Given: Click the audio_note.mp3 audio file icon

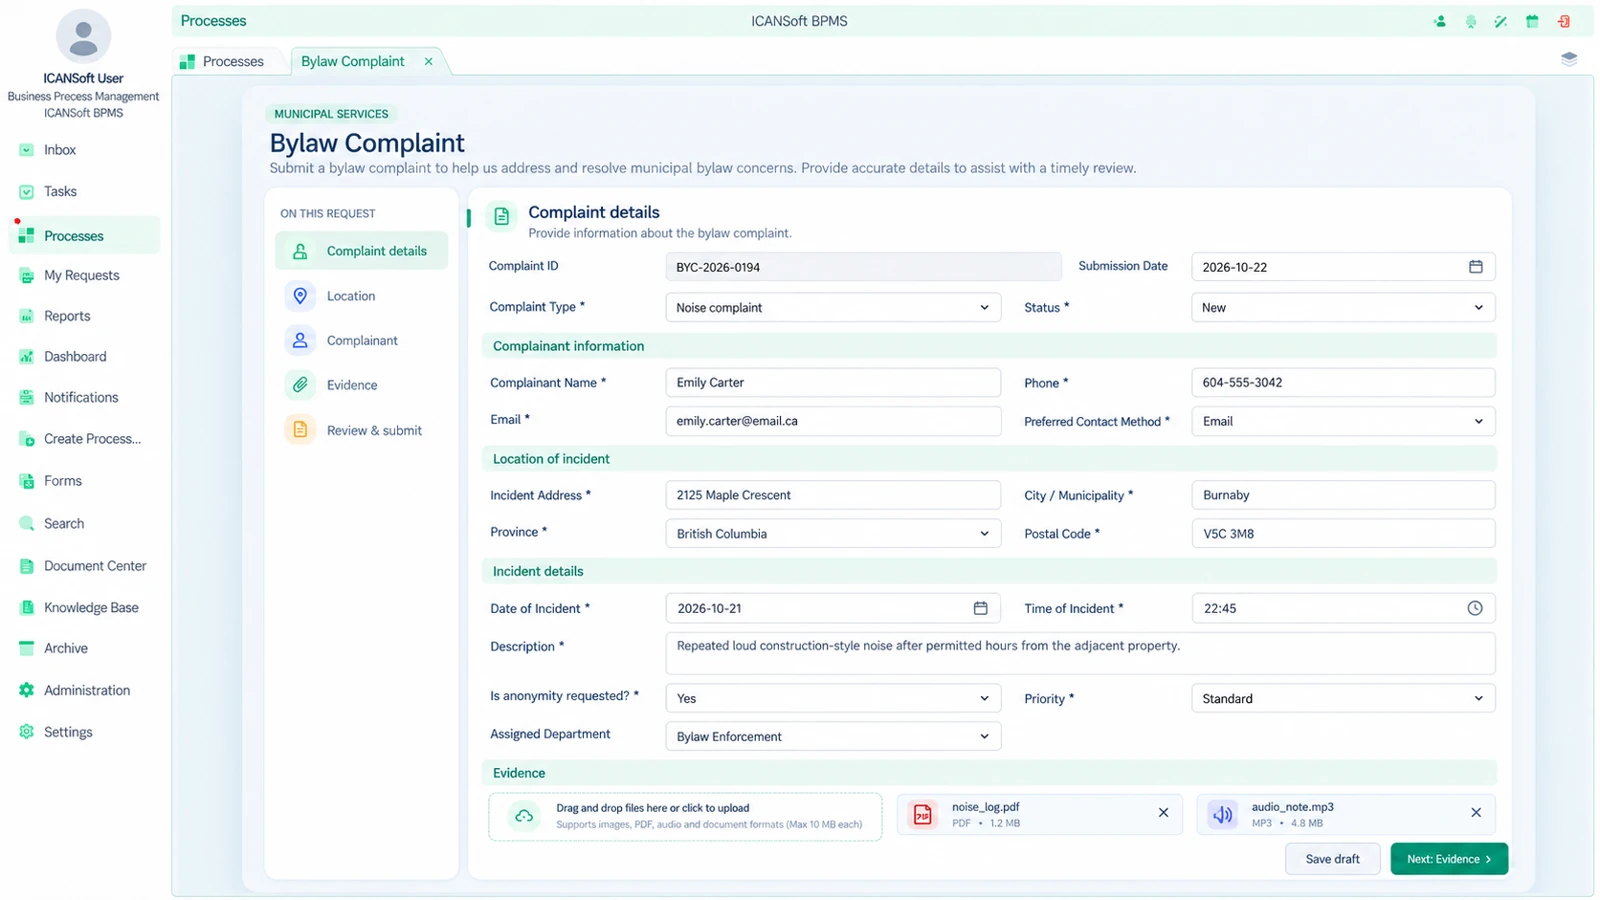Looking at the screenshot, I should (1222, 814).
